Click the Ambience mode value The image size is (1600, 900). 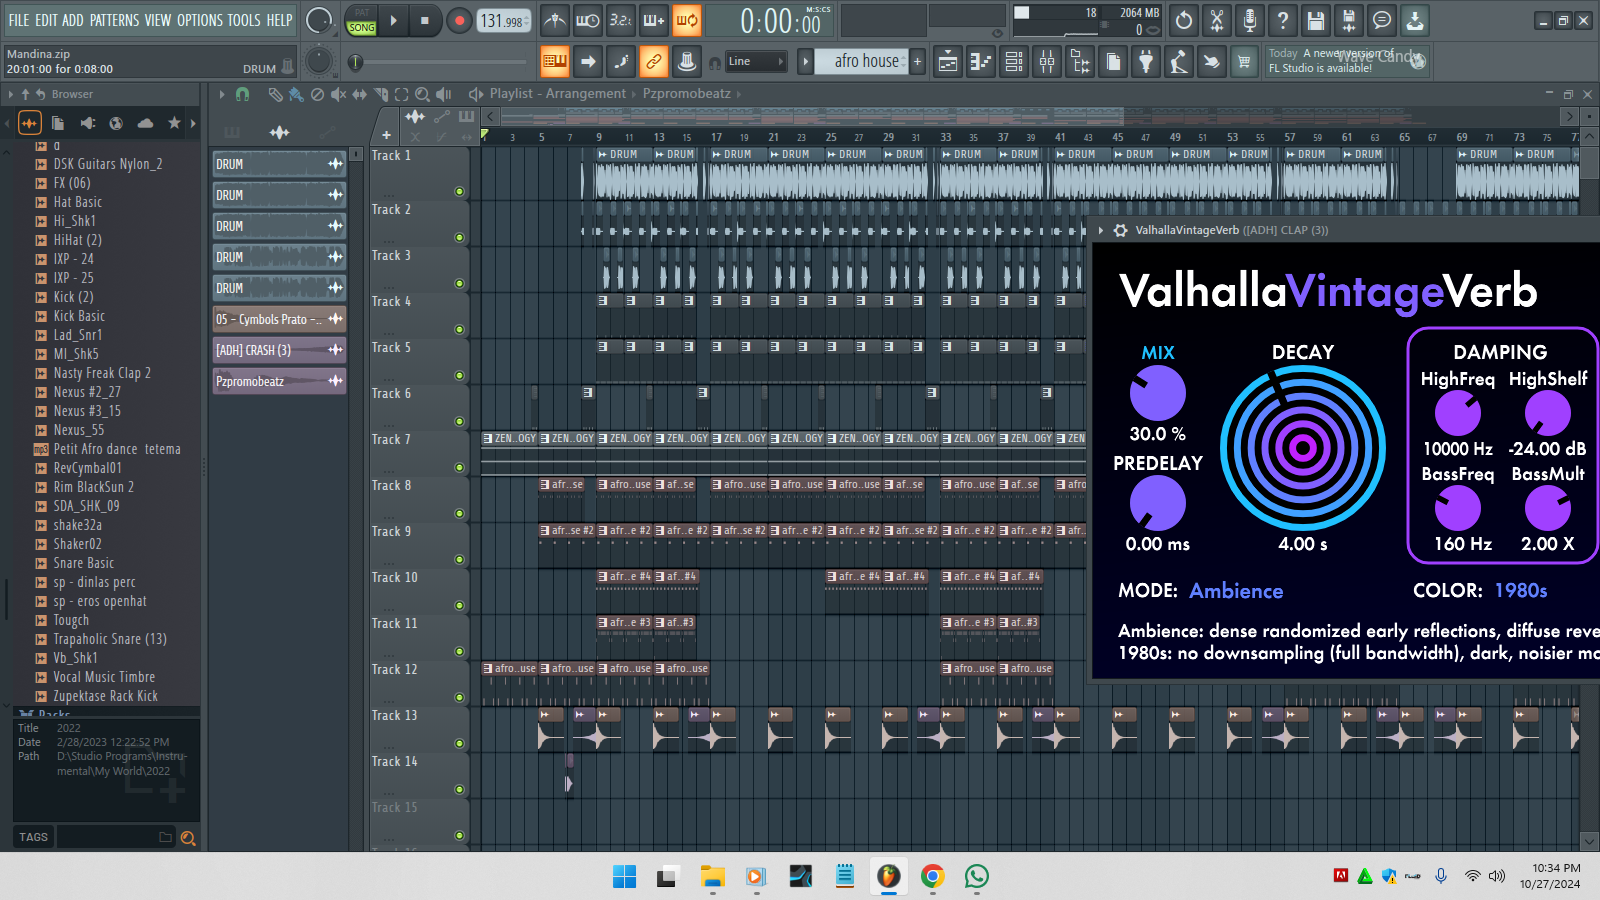tap(1236, 591)
